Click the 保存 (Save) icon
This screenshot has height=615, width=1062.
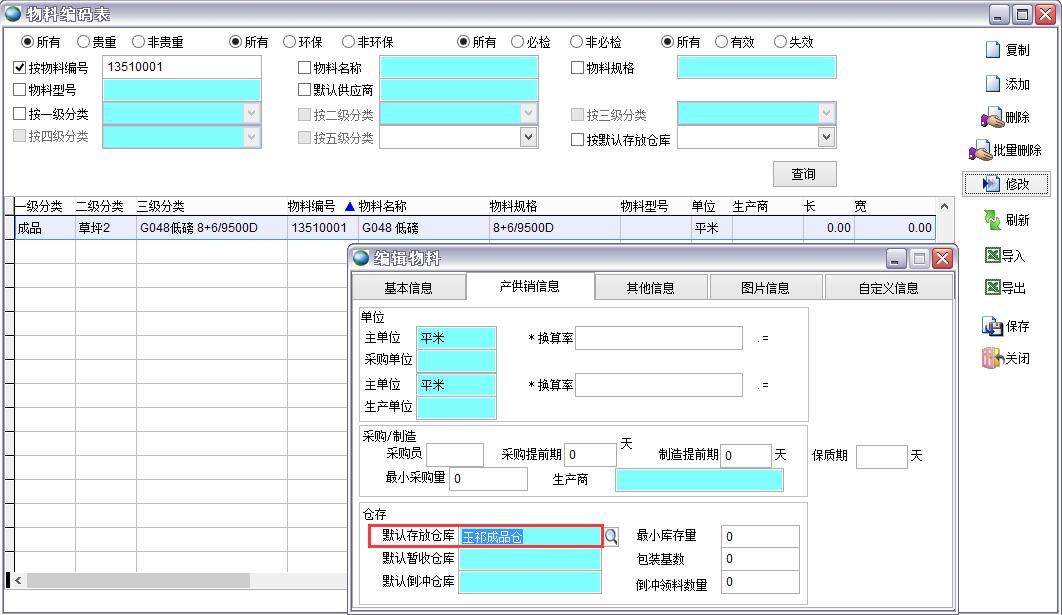click(992, 326)
